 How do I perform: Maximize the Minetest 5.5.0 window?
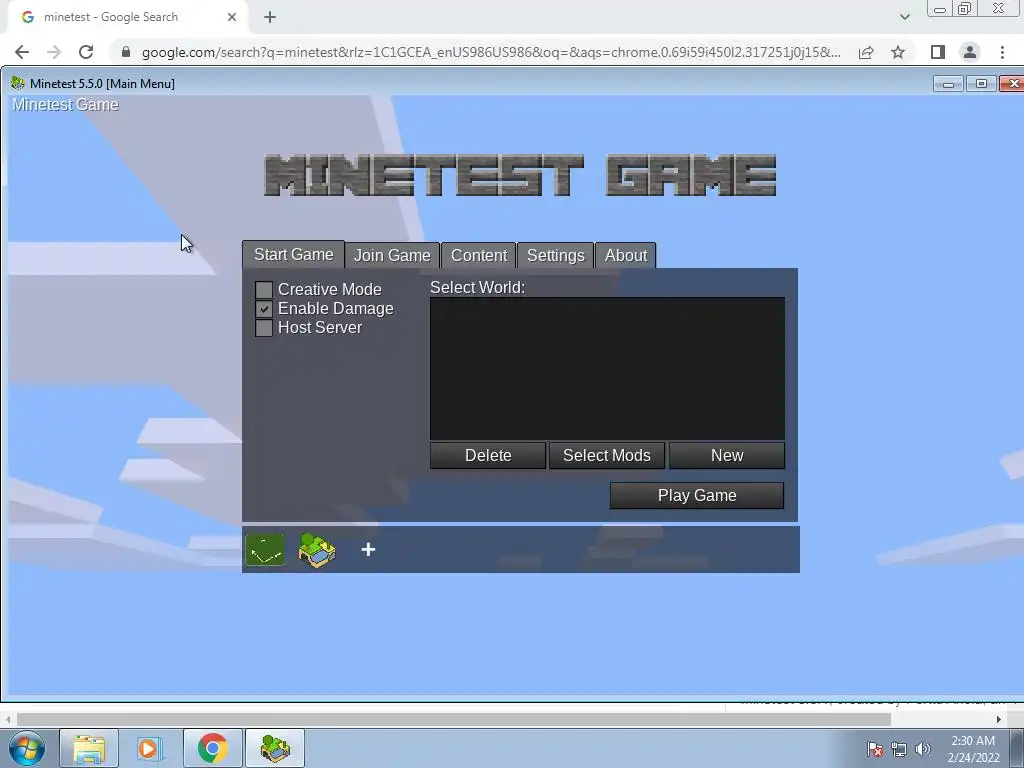tap(981, 84)
